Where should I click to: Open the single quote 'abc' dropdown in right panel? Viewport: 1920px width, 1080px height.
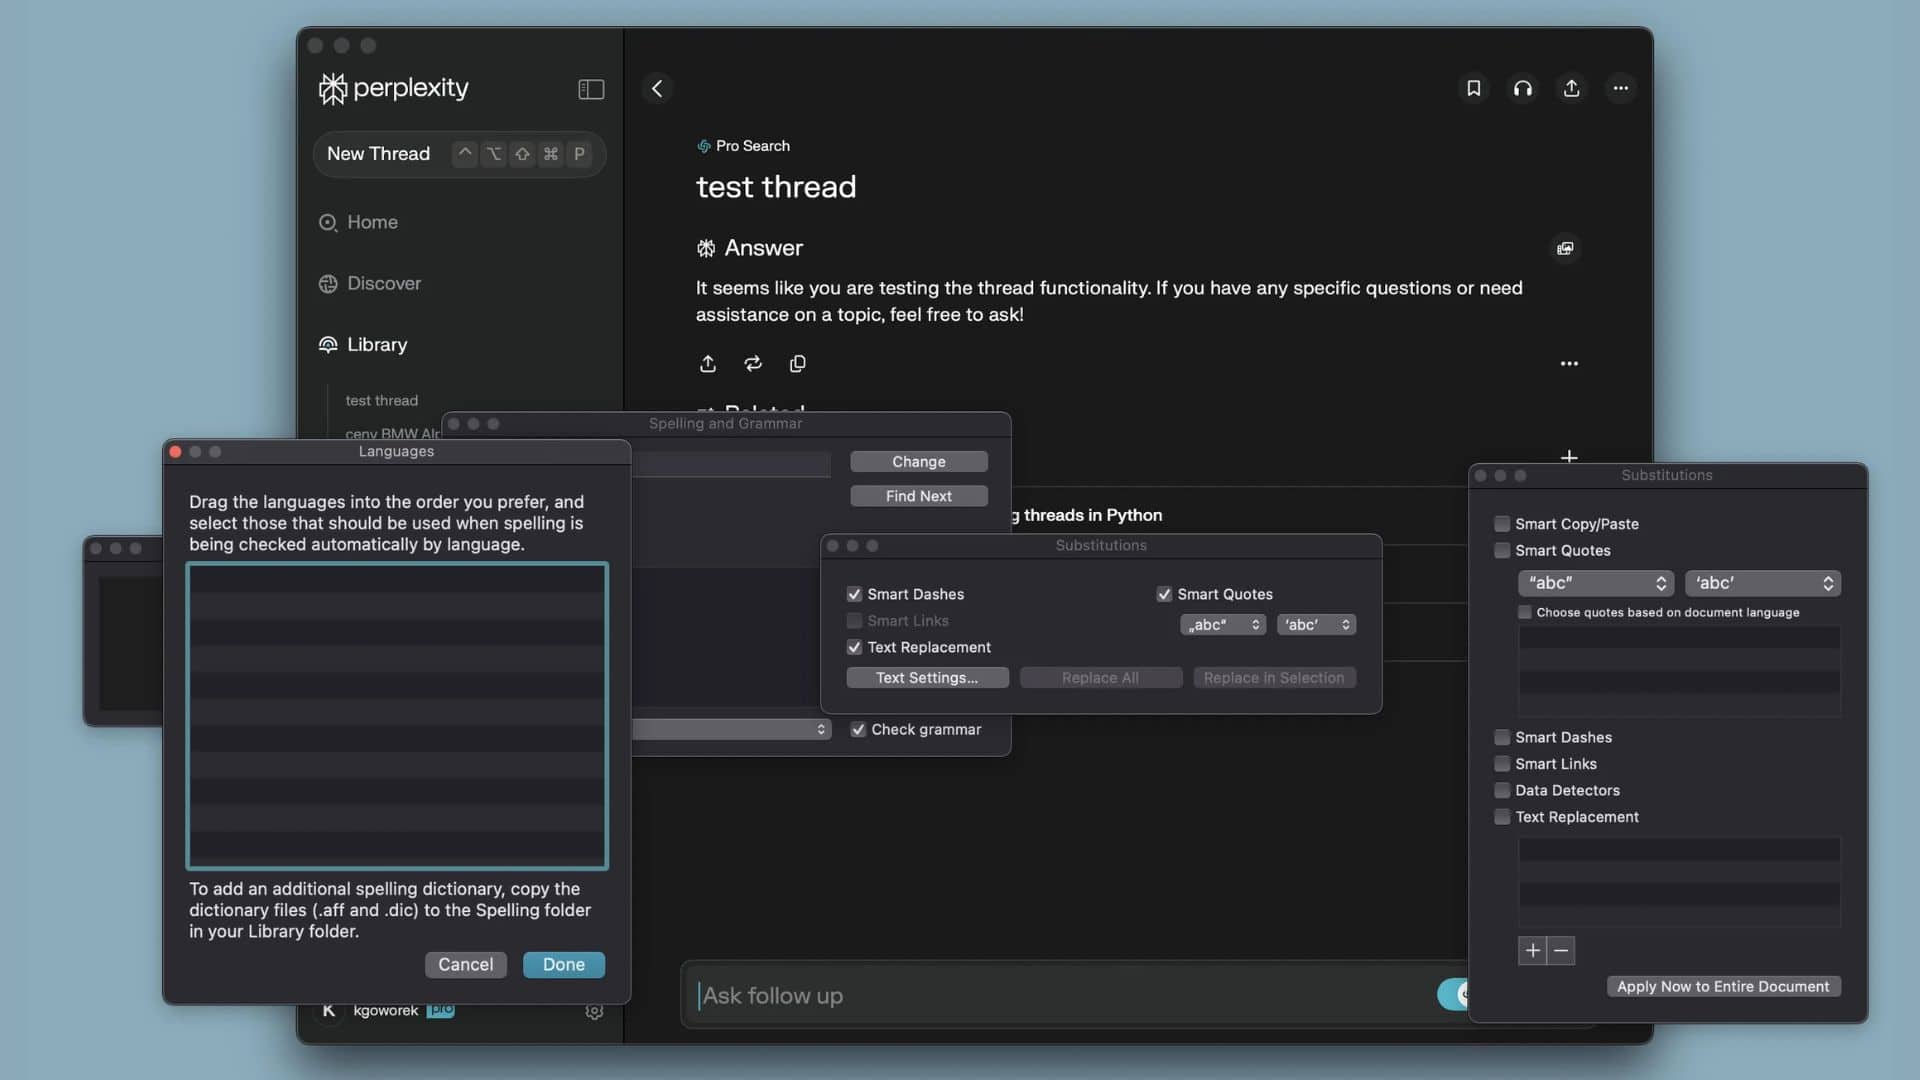1762,583
